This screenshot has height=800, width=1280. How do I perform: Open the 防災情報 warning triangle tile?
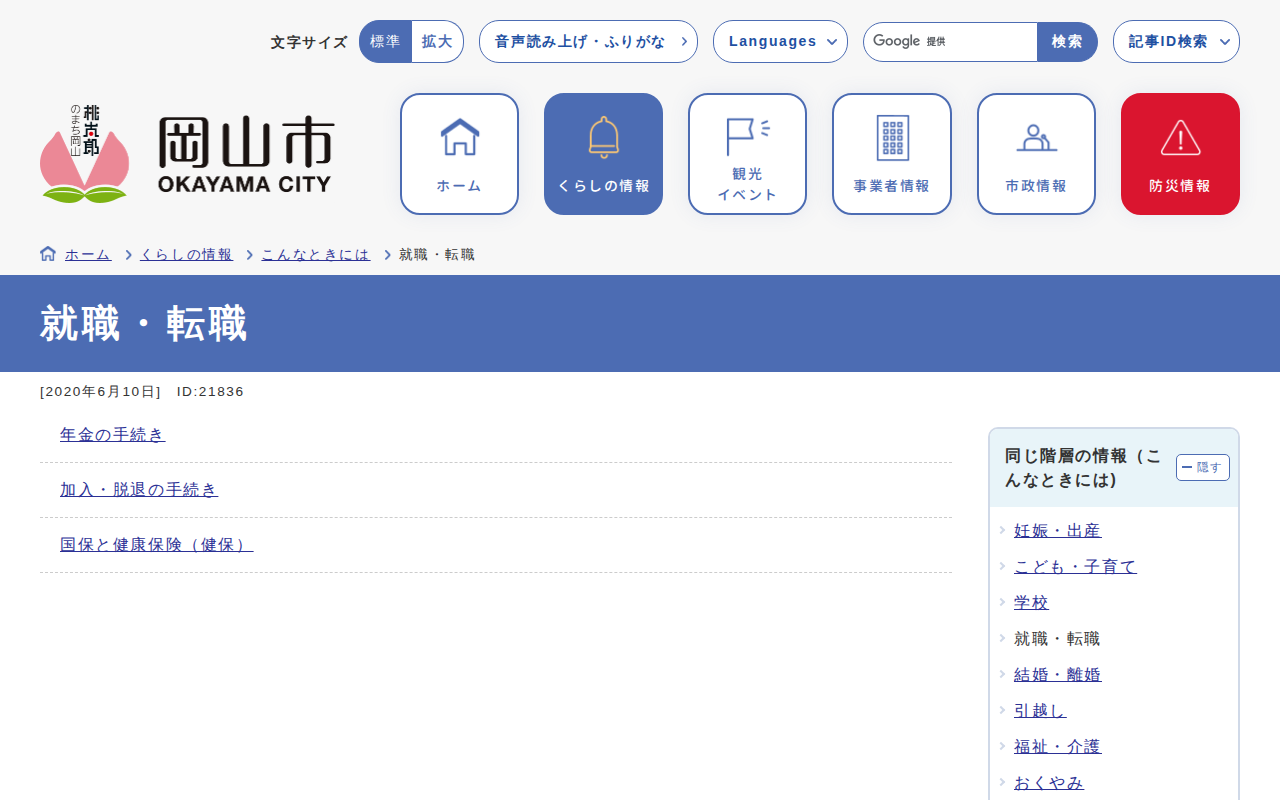click(1180, 154)
